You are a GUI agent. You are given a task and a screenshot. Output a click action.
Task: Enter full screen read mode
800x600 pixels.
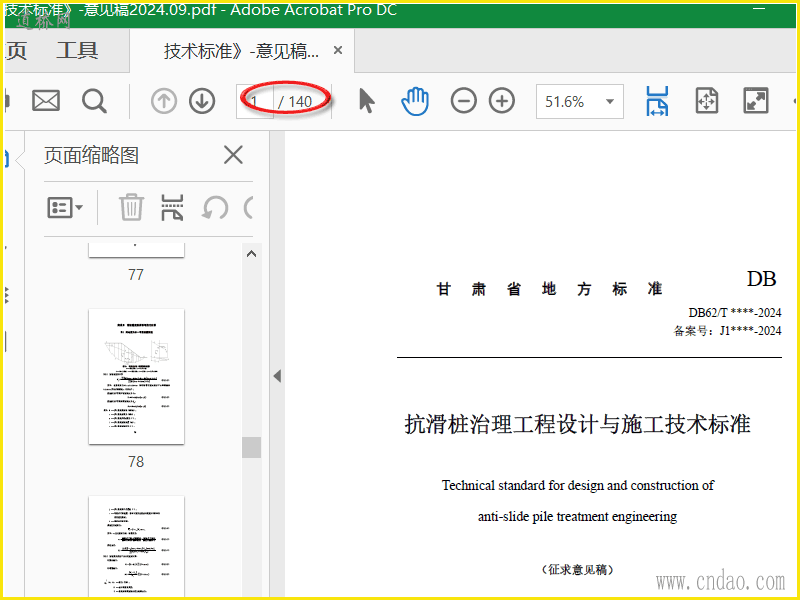756,101
